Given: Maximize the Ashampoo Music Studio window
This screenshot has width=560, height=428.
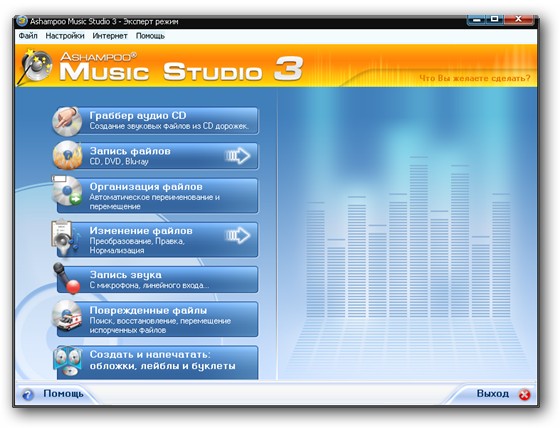Looking at the screenshot, I should click(x=495, y=19).
